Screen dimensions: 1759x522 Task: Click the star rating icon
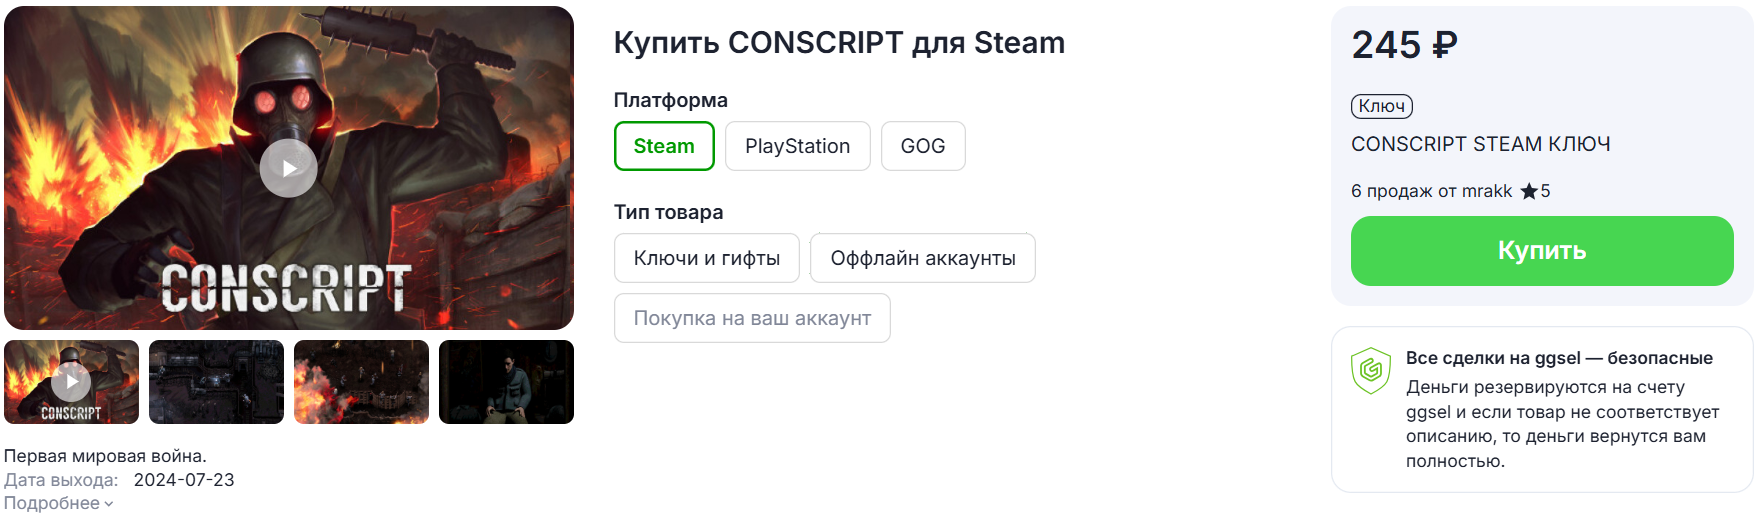[1529, 191]
